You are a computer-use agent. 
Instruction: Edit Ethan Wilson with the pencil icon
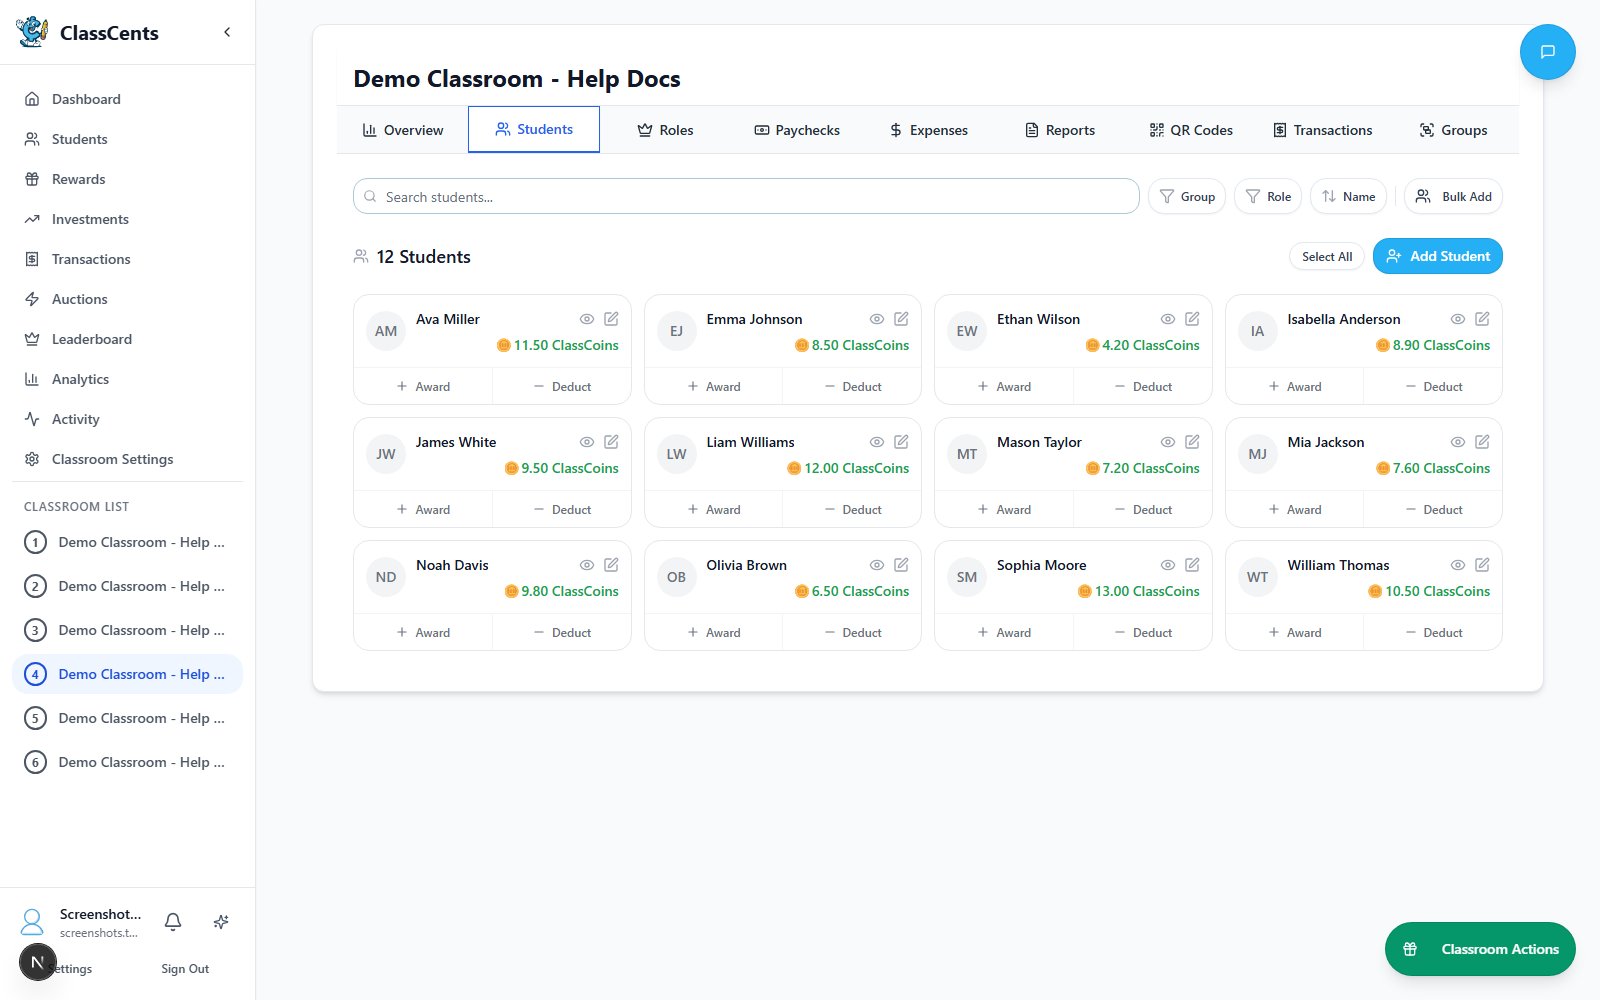click(1192, 318)
